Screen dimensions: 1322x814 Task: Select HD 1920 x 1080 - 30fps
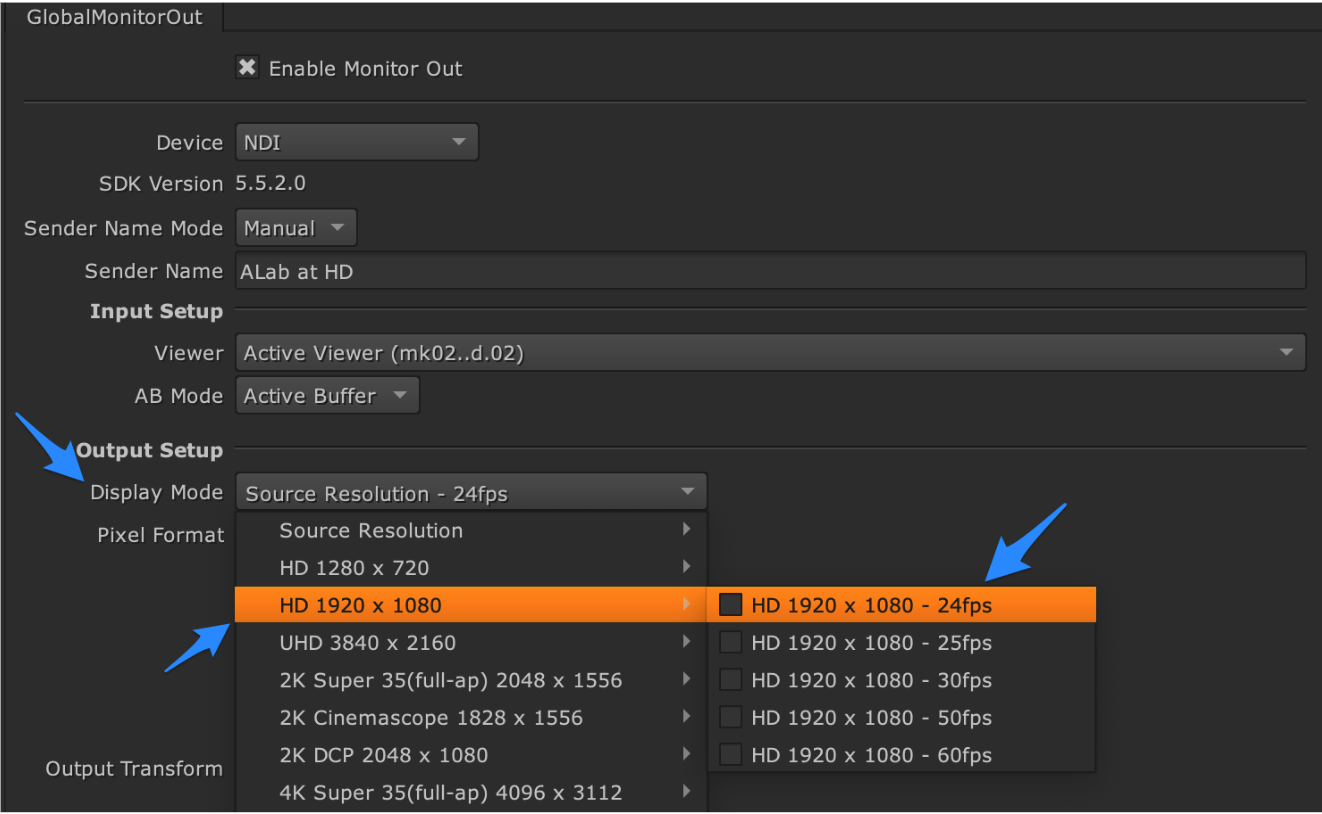click(870, 680)
